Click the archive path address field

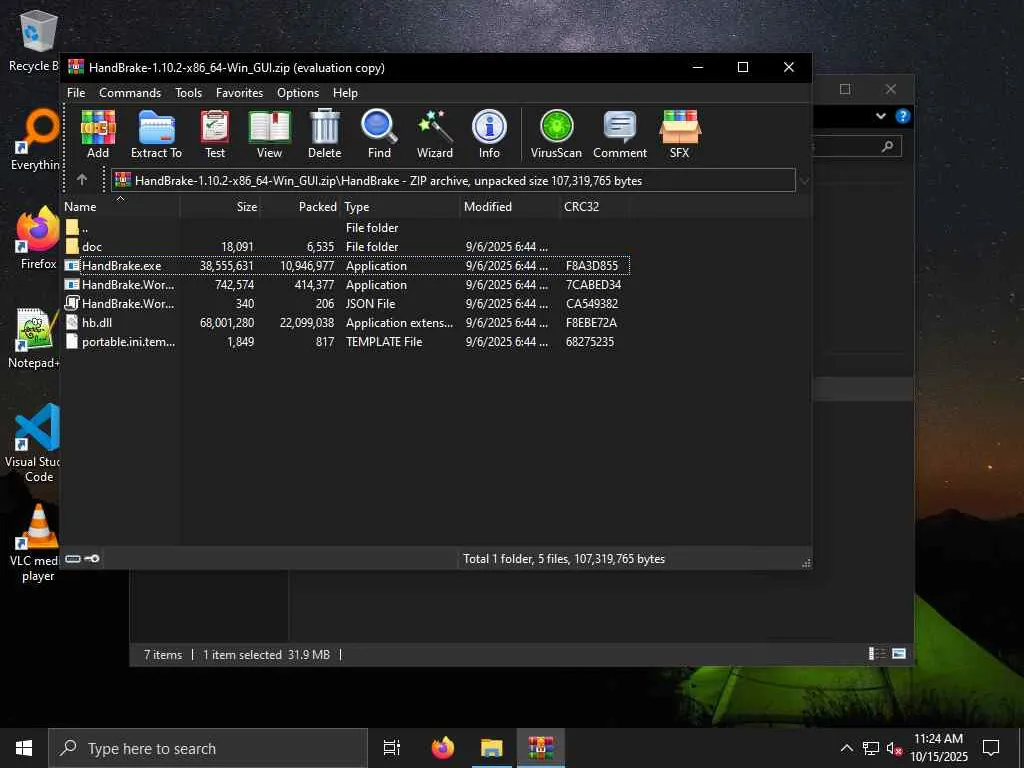[453, 181]
